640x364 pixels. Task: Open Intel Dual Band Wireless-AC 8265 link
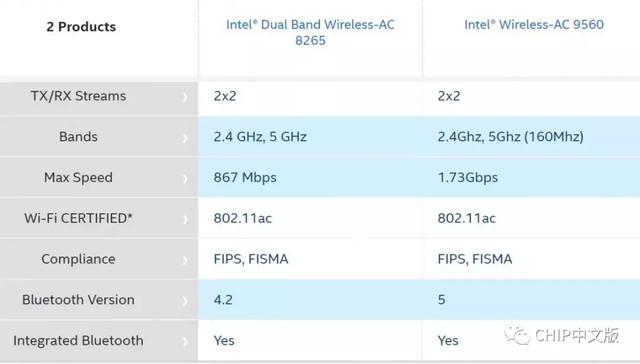[x=310, y=32]
